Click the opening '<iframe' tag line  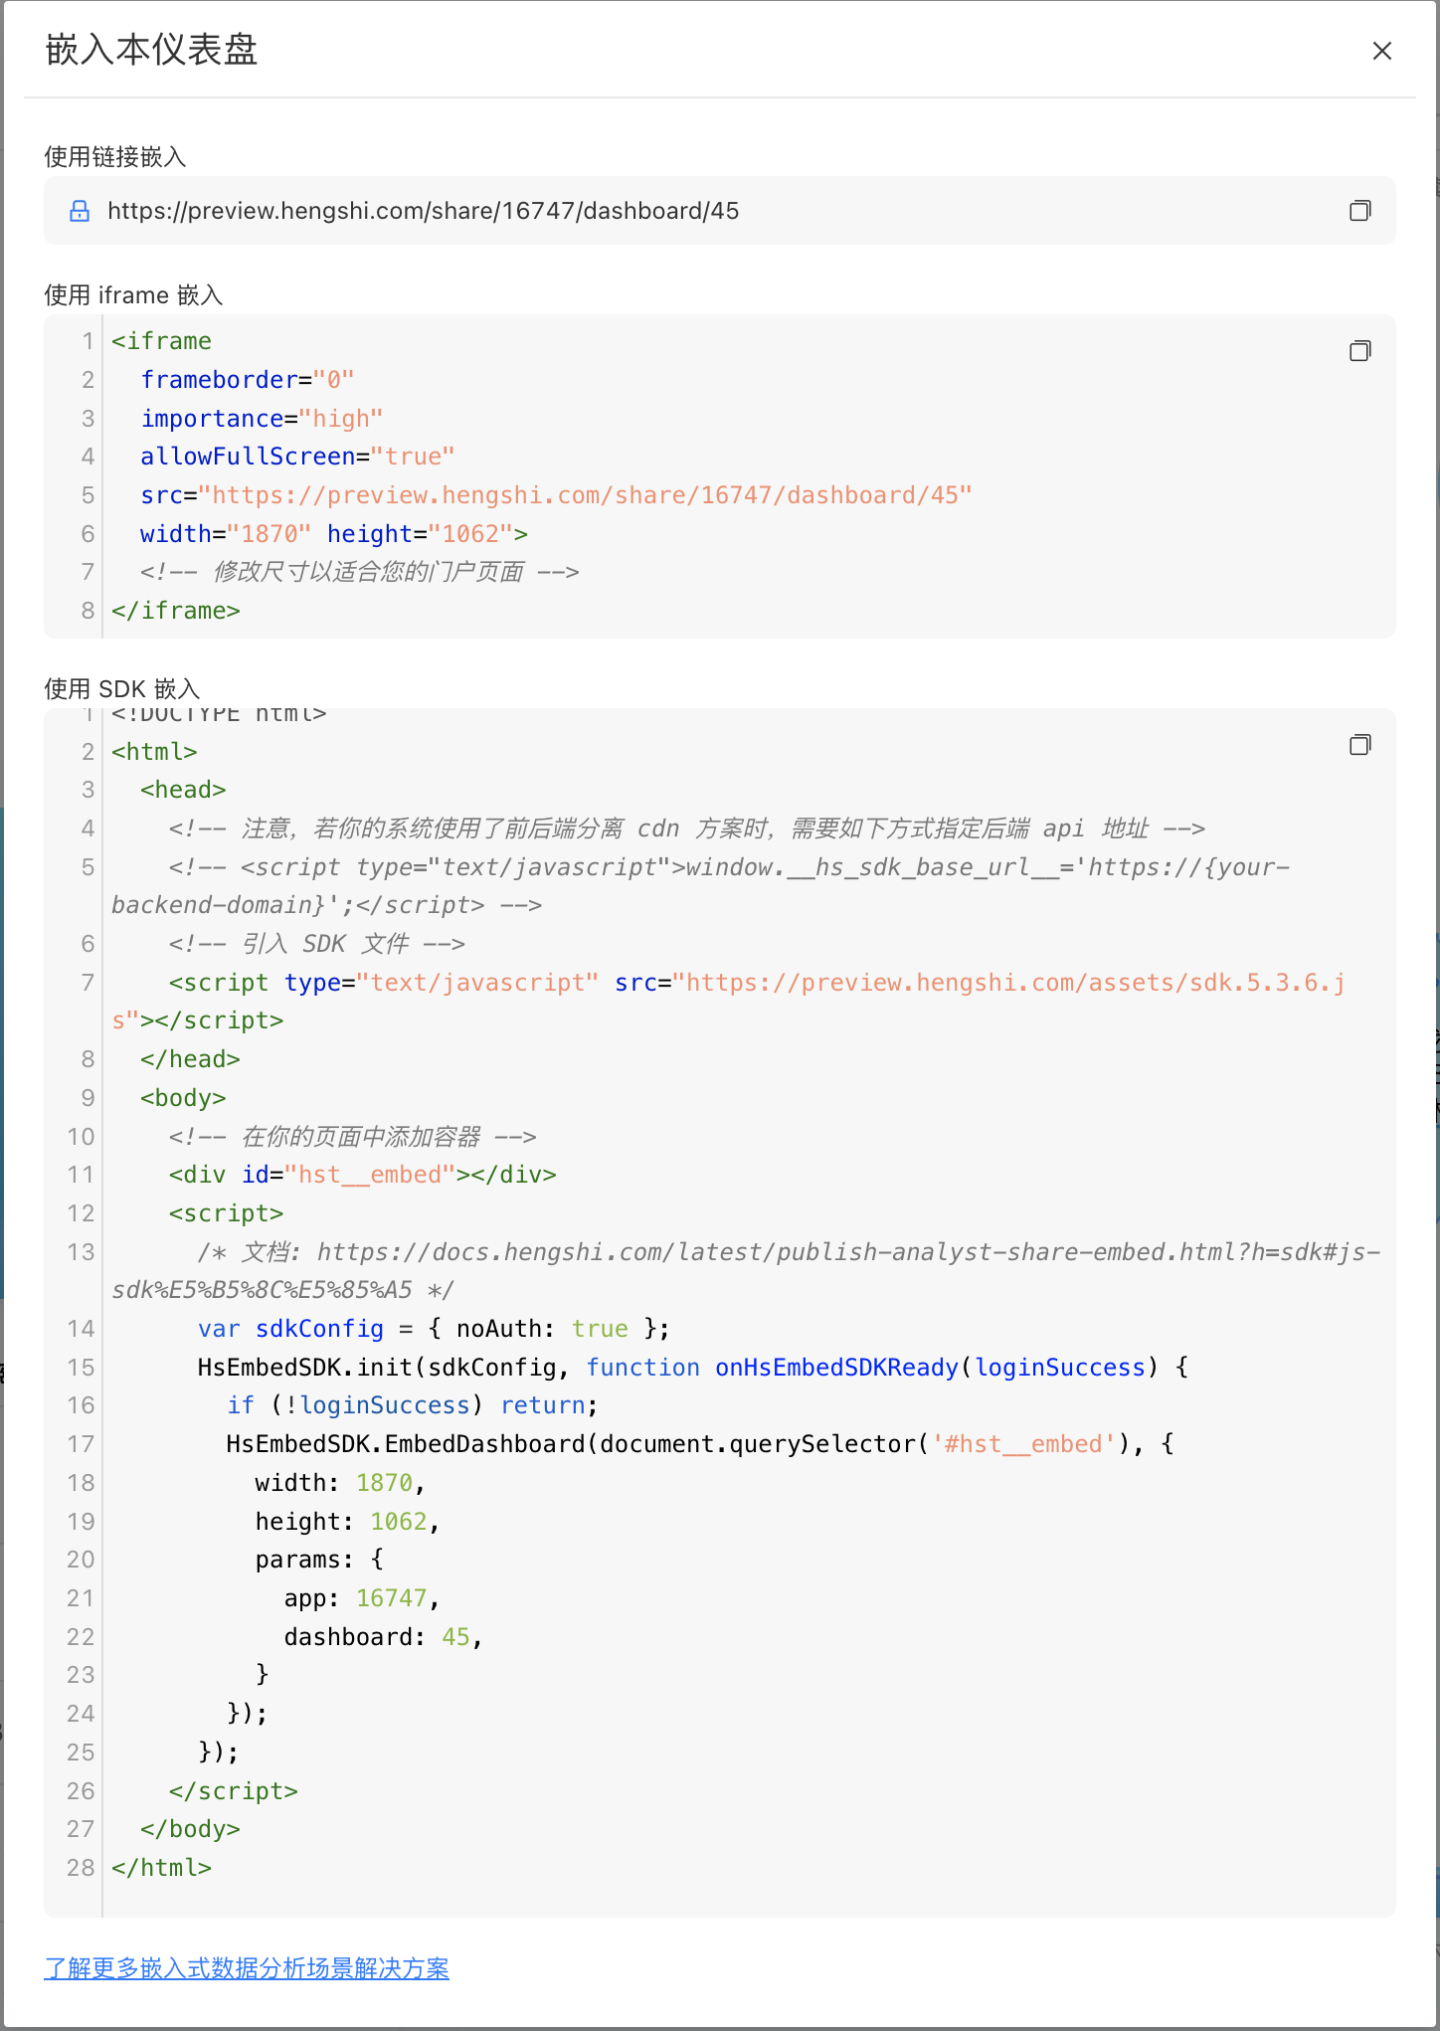[x=162, y=341]
